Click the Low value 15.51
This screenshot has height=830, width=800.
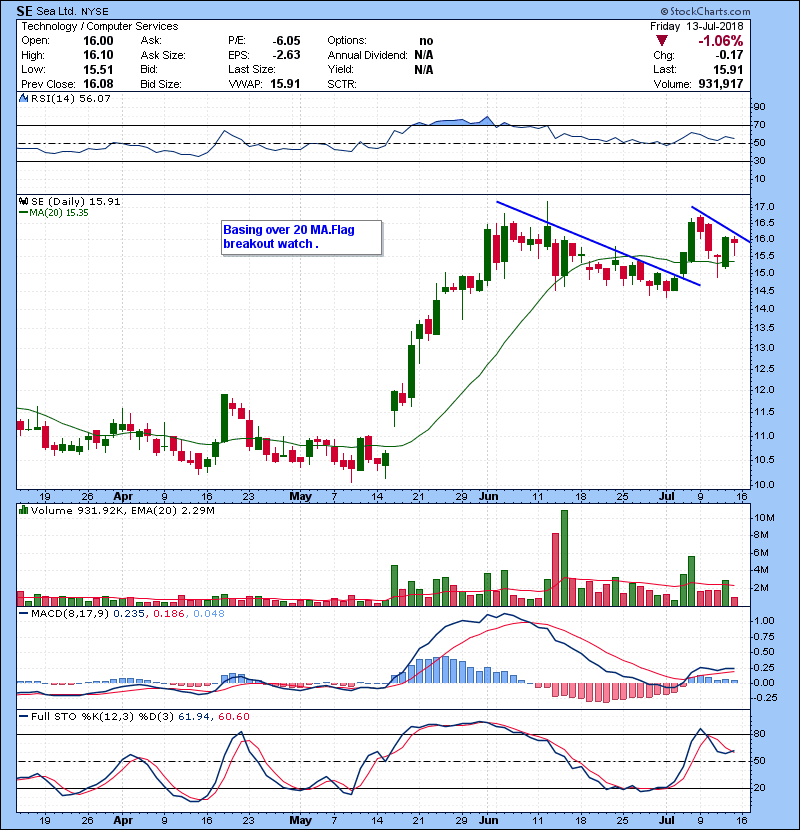tap(98, 69)
